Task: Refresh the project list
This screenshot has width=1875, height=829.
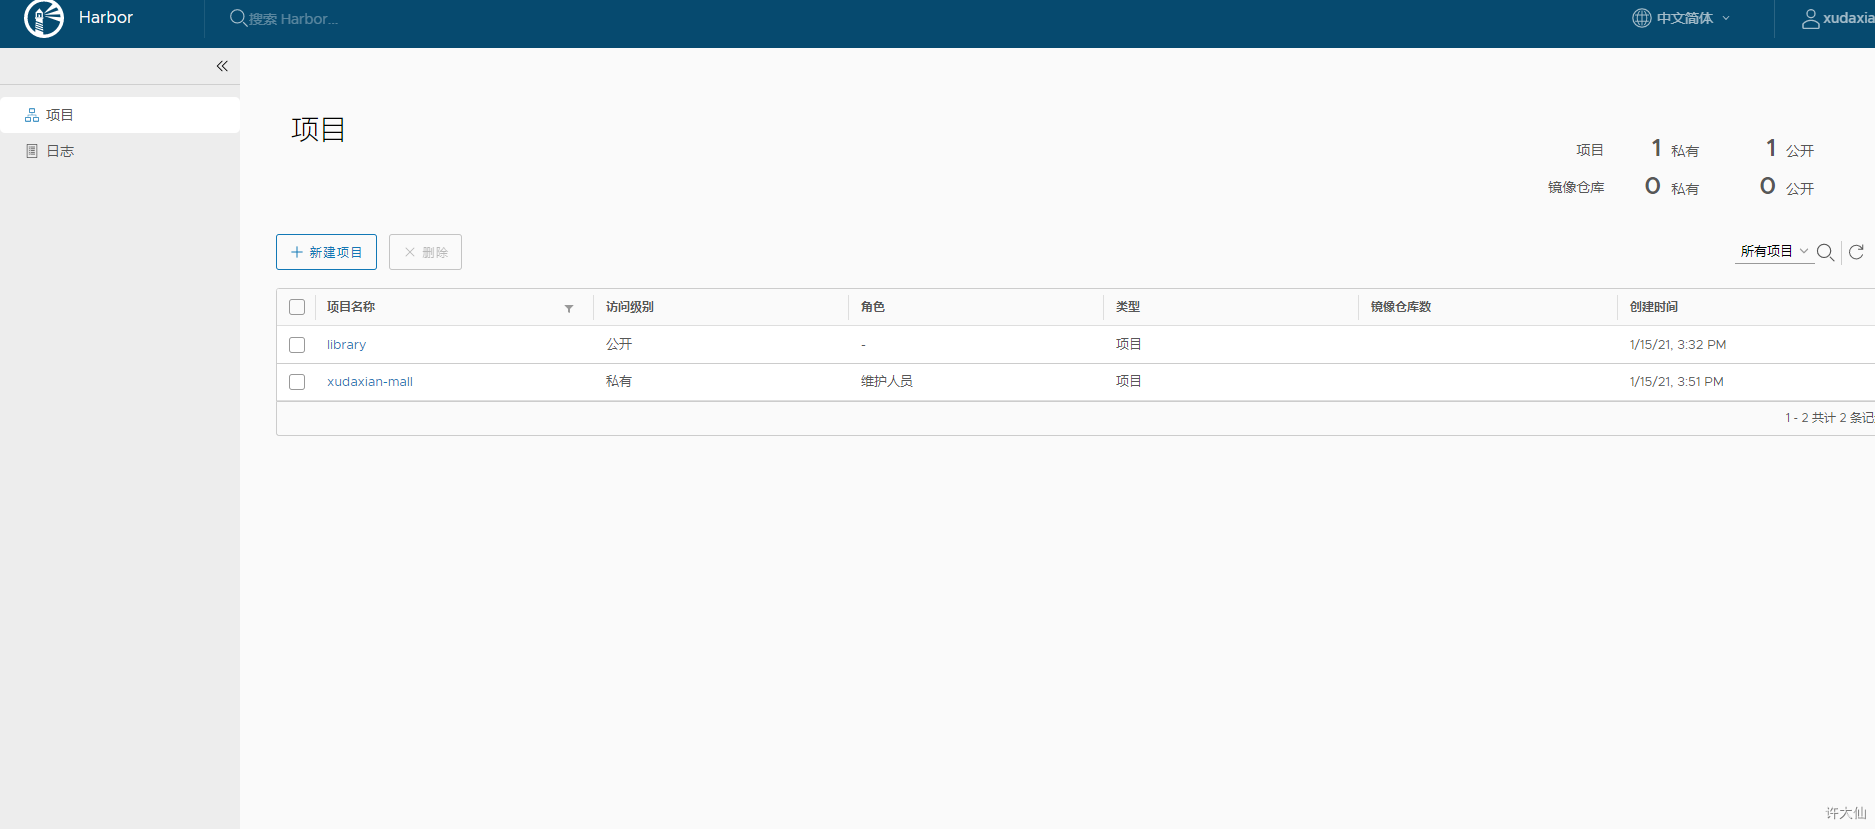Action: pyautogui.click(x=1856, y=252)
